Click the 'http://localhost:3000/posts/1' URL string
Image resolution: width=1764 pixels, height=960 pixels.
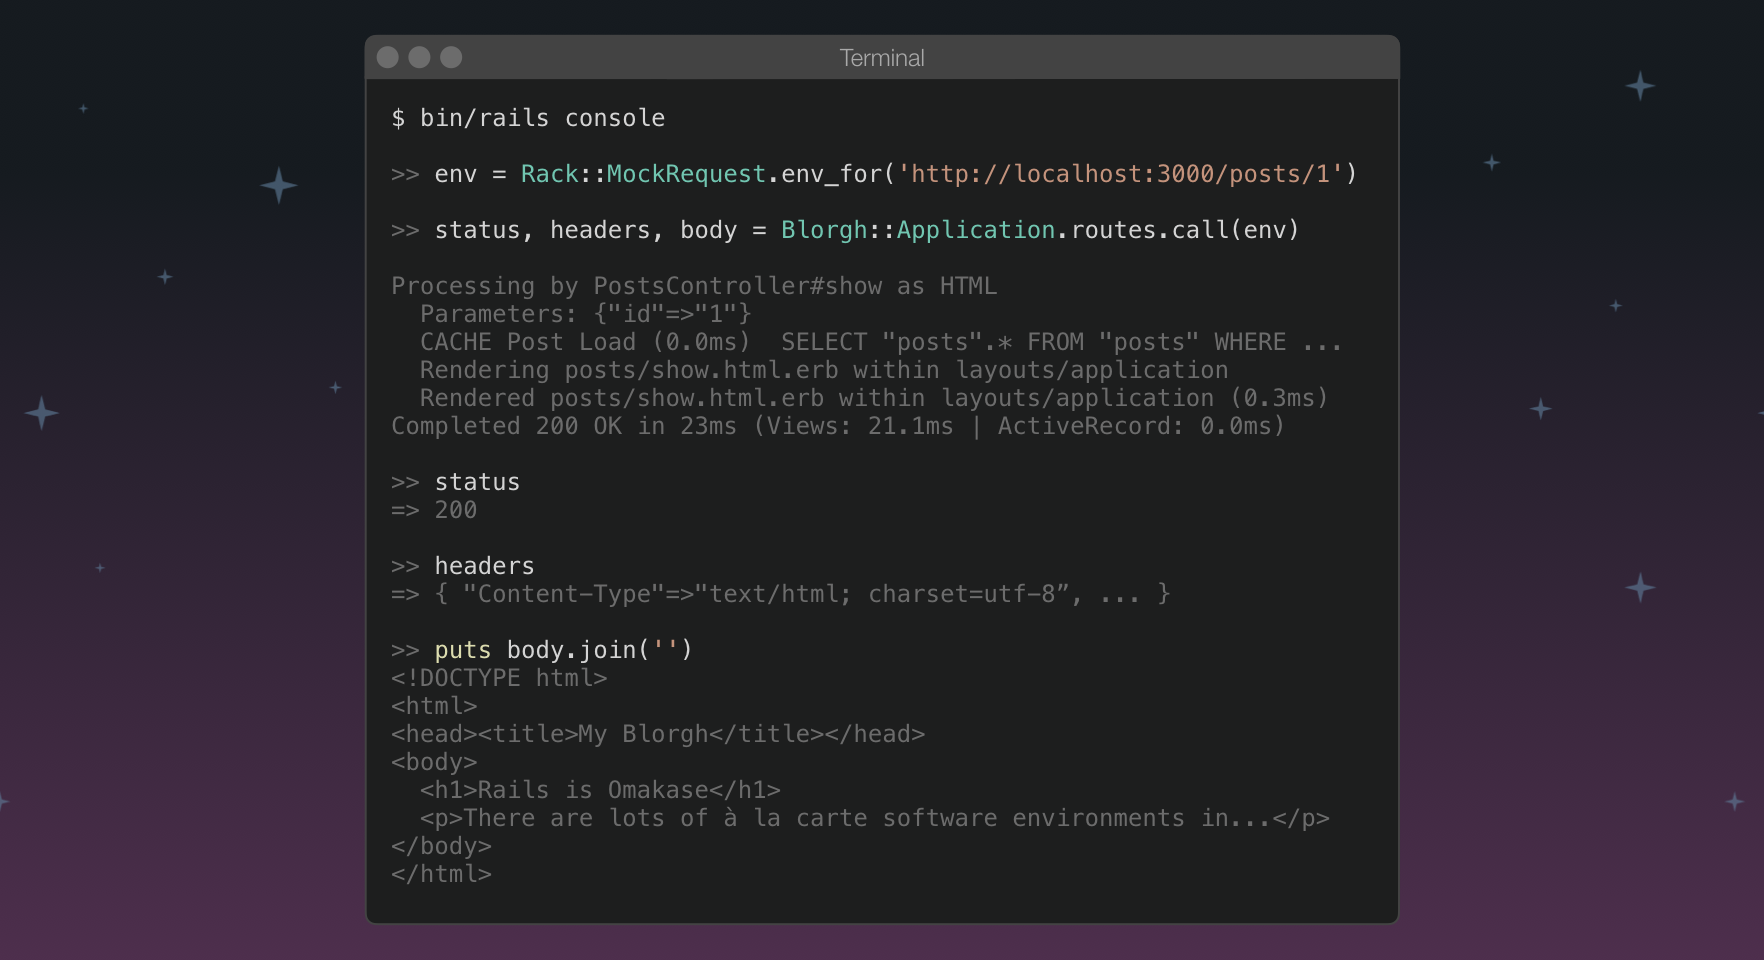(1120, 174)
